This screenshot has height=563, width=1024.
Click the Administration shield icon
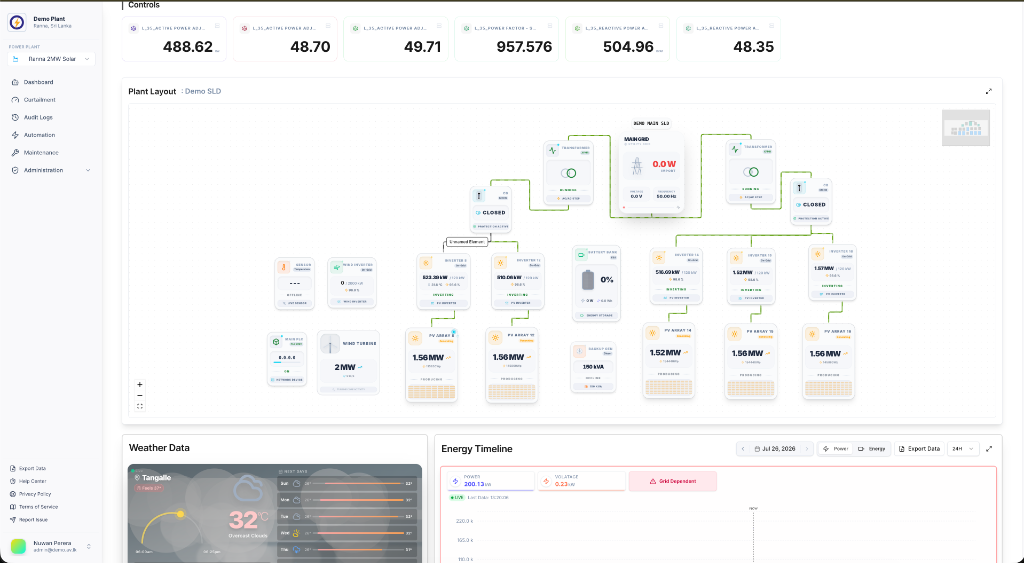[x=15, y=170]
